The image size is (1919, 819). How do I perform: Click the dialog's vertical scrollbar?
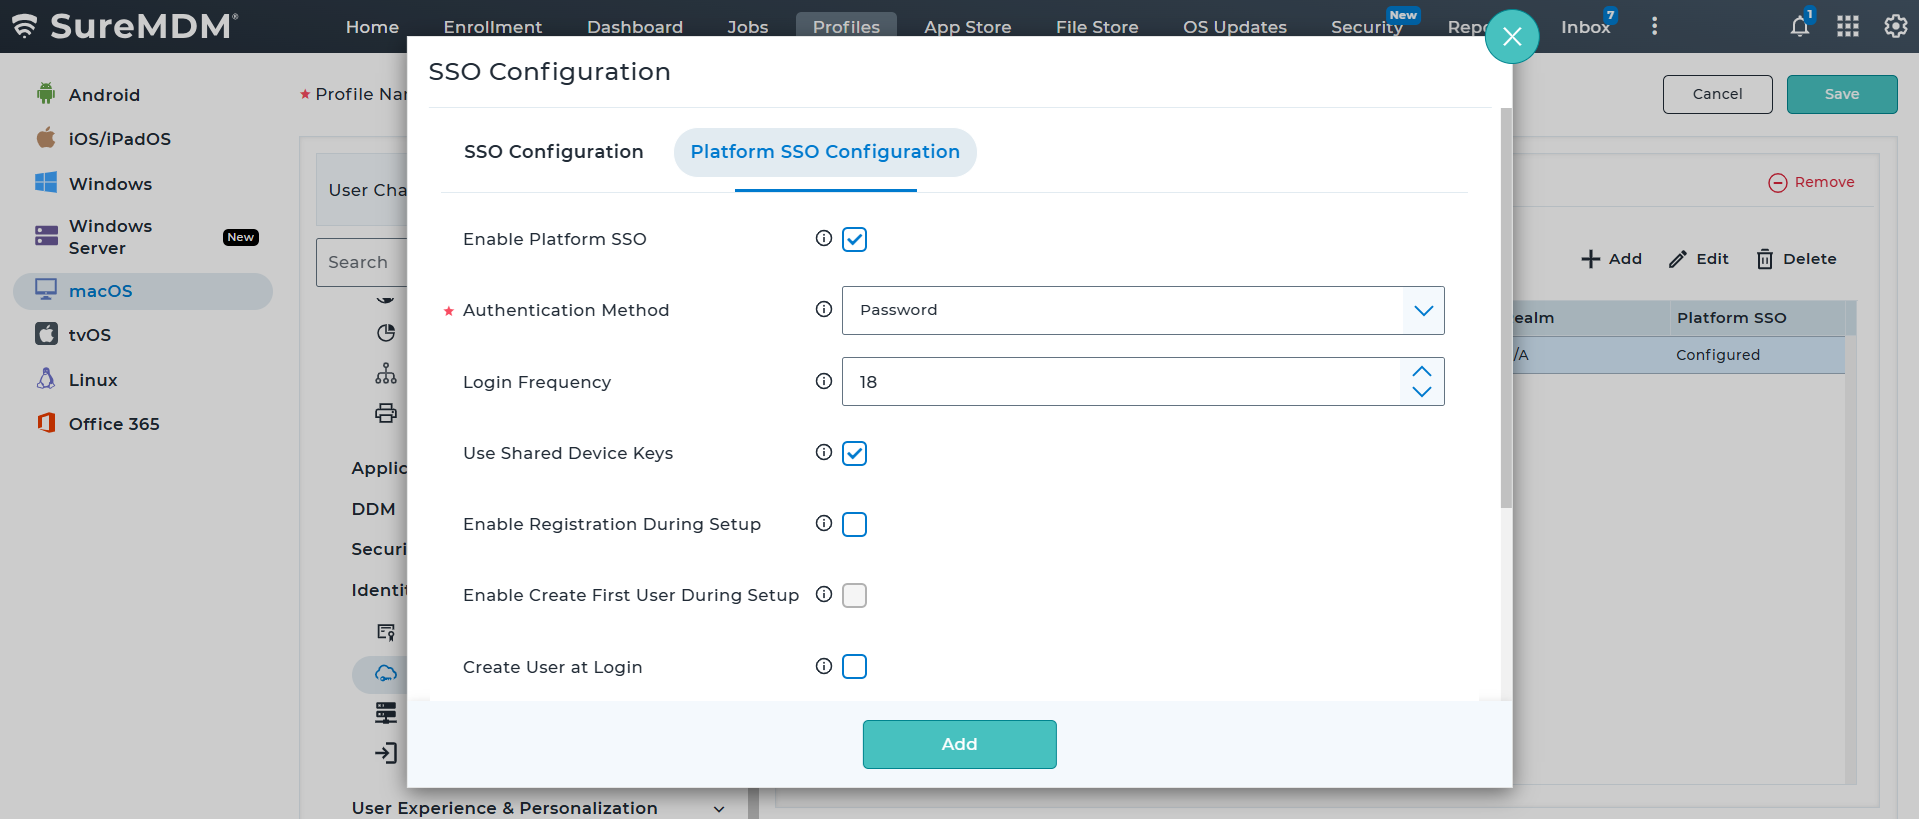click(x=1506, y=308)
